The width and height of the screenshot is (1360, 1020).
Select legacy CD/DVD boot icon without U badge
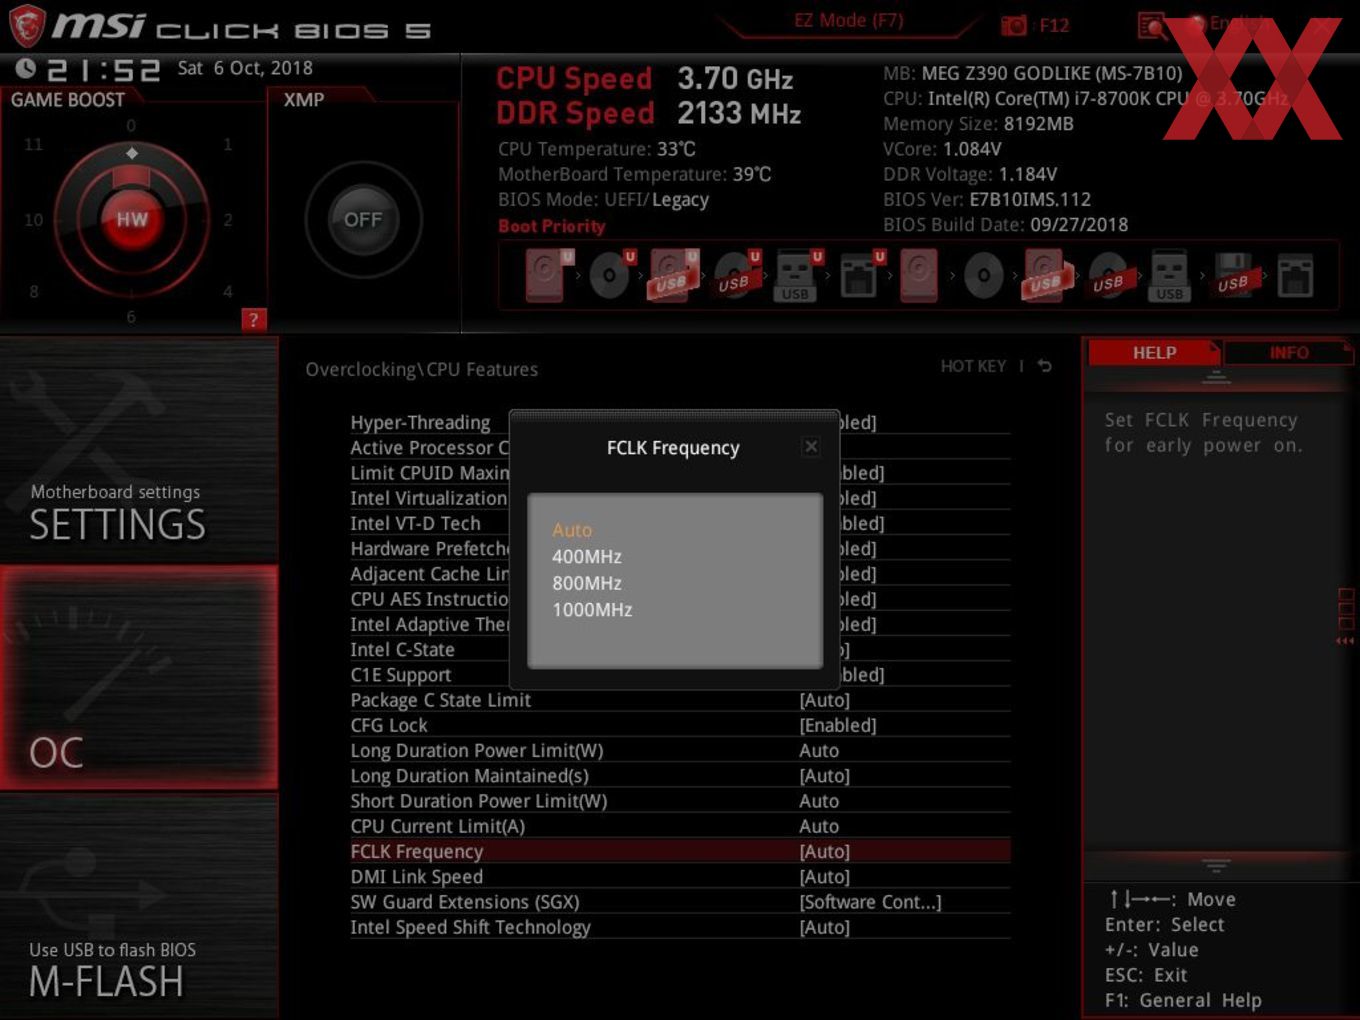point(983,275)
